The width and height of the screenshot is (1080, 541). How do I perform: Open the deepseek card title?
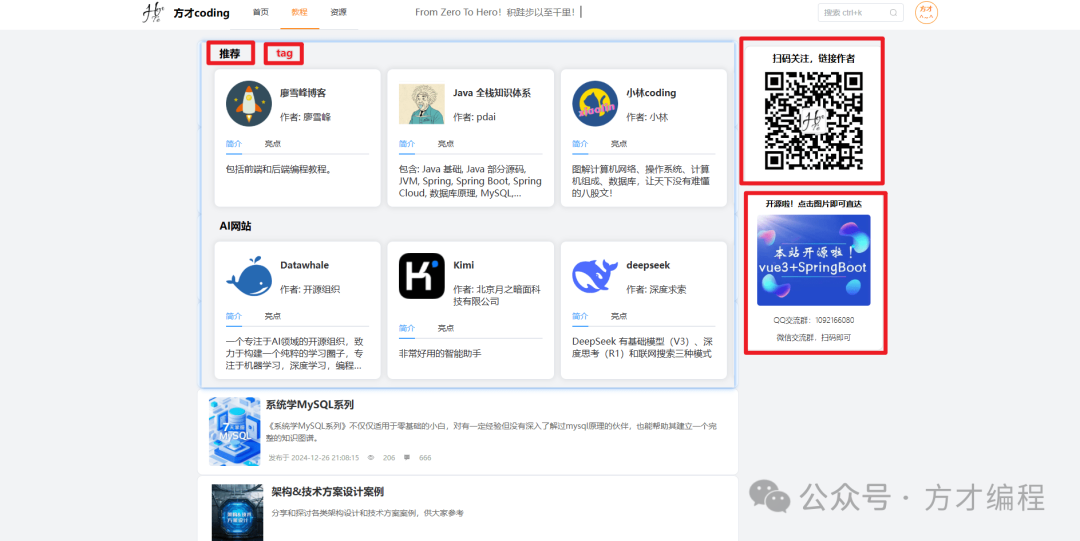[x=648, y=265]
